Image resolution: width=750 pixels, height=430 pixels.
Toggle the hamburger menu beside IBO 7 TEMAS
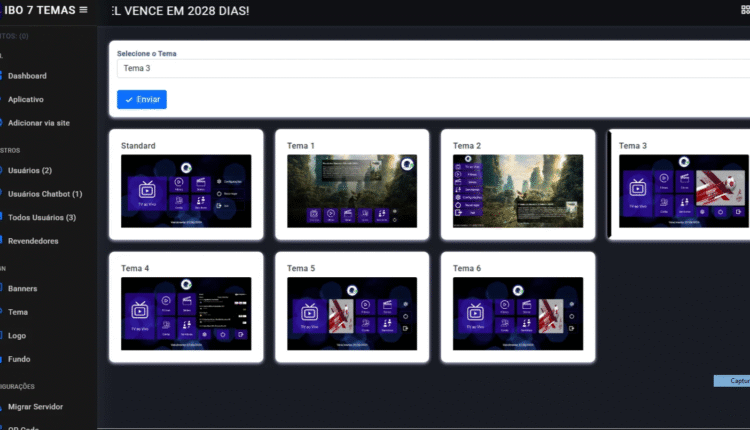point(83,10)
